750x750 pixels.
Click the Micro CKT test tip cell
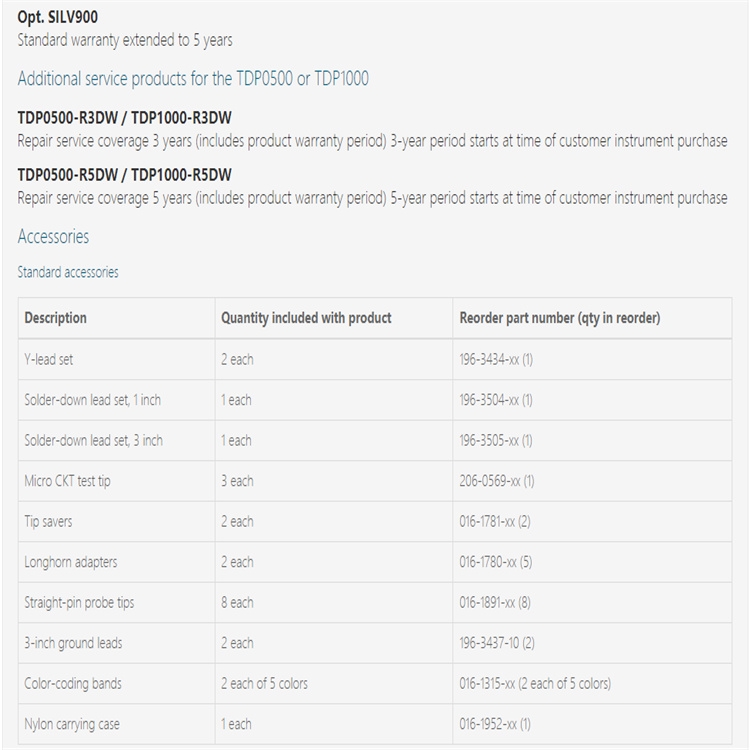coord(67,481)
